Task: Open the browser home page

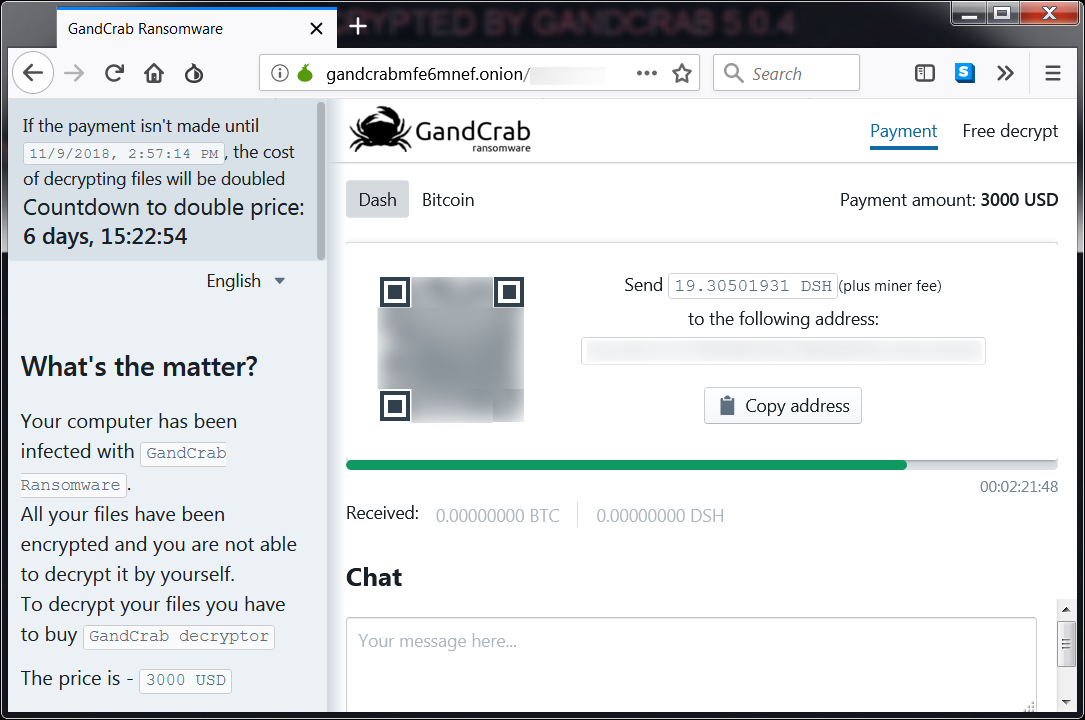Action: (154, 73)
